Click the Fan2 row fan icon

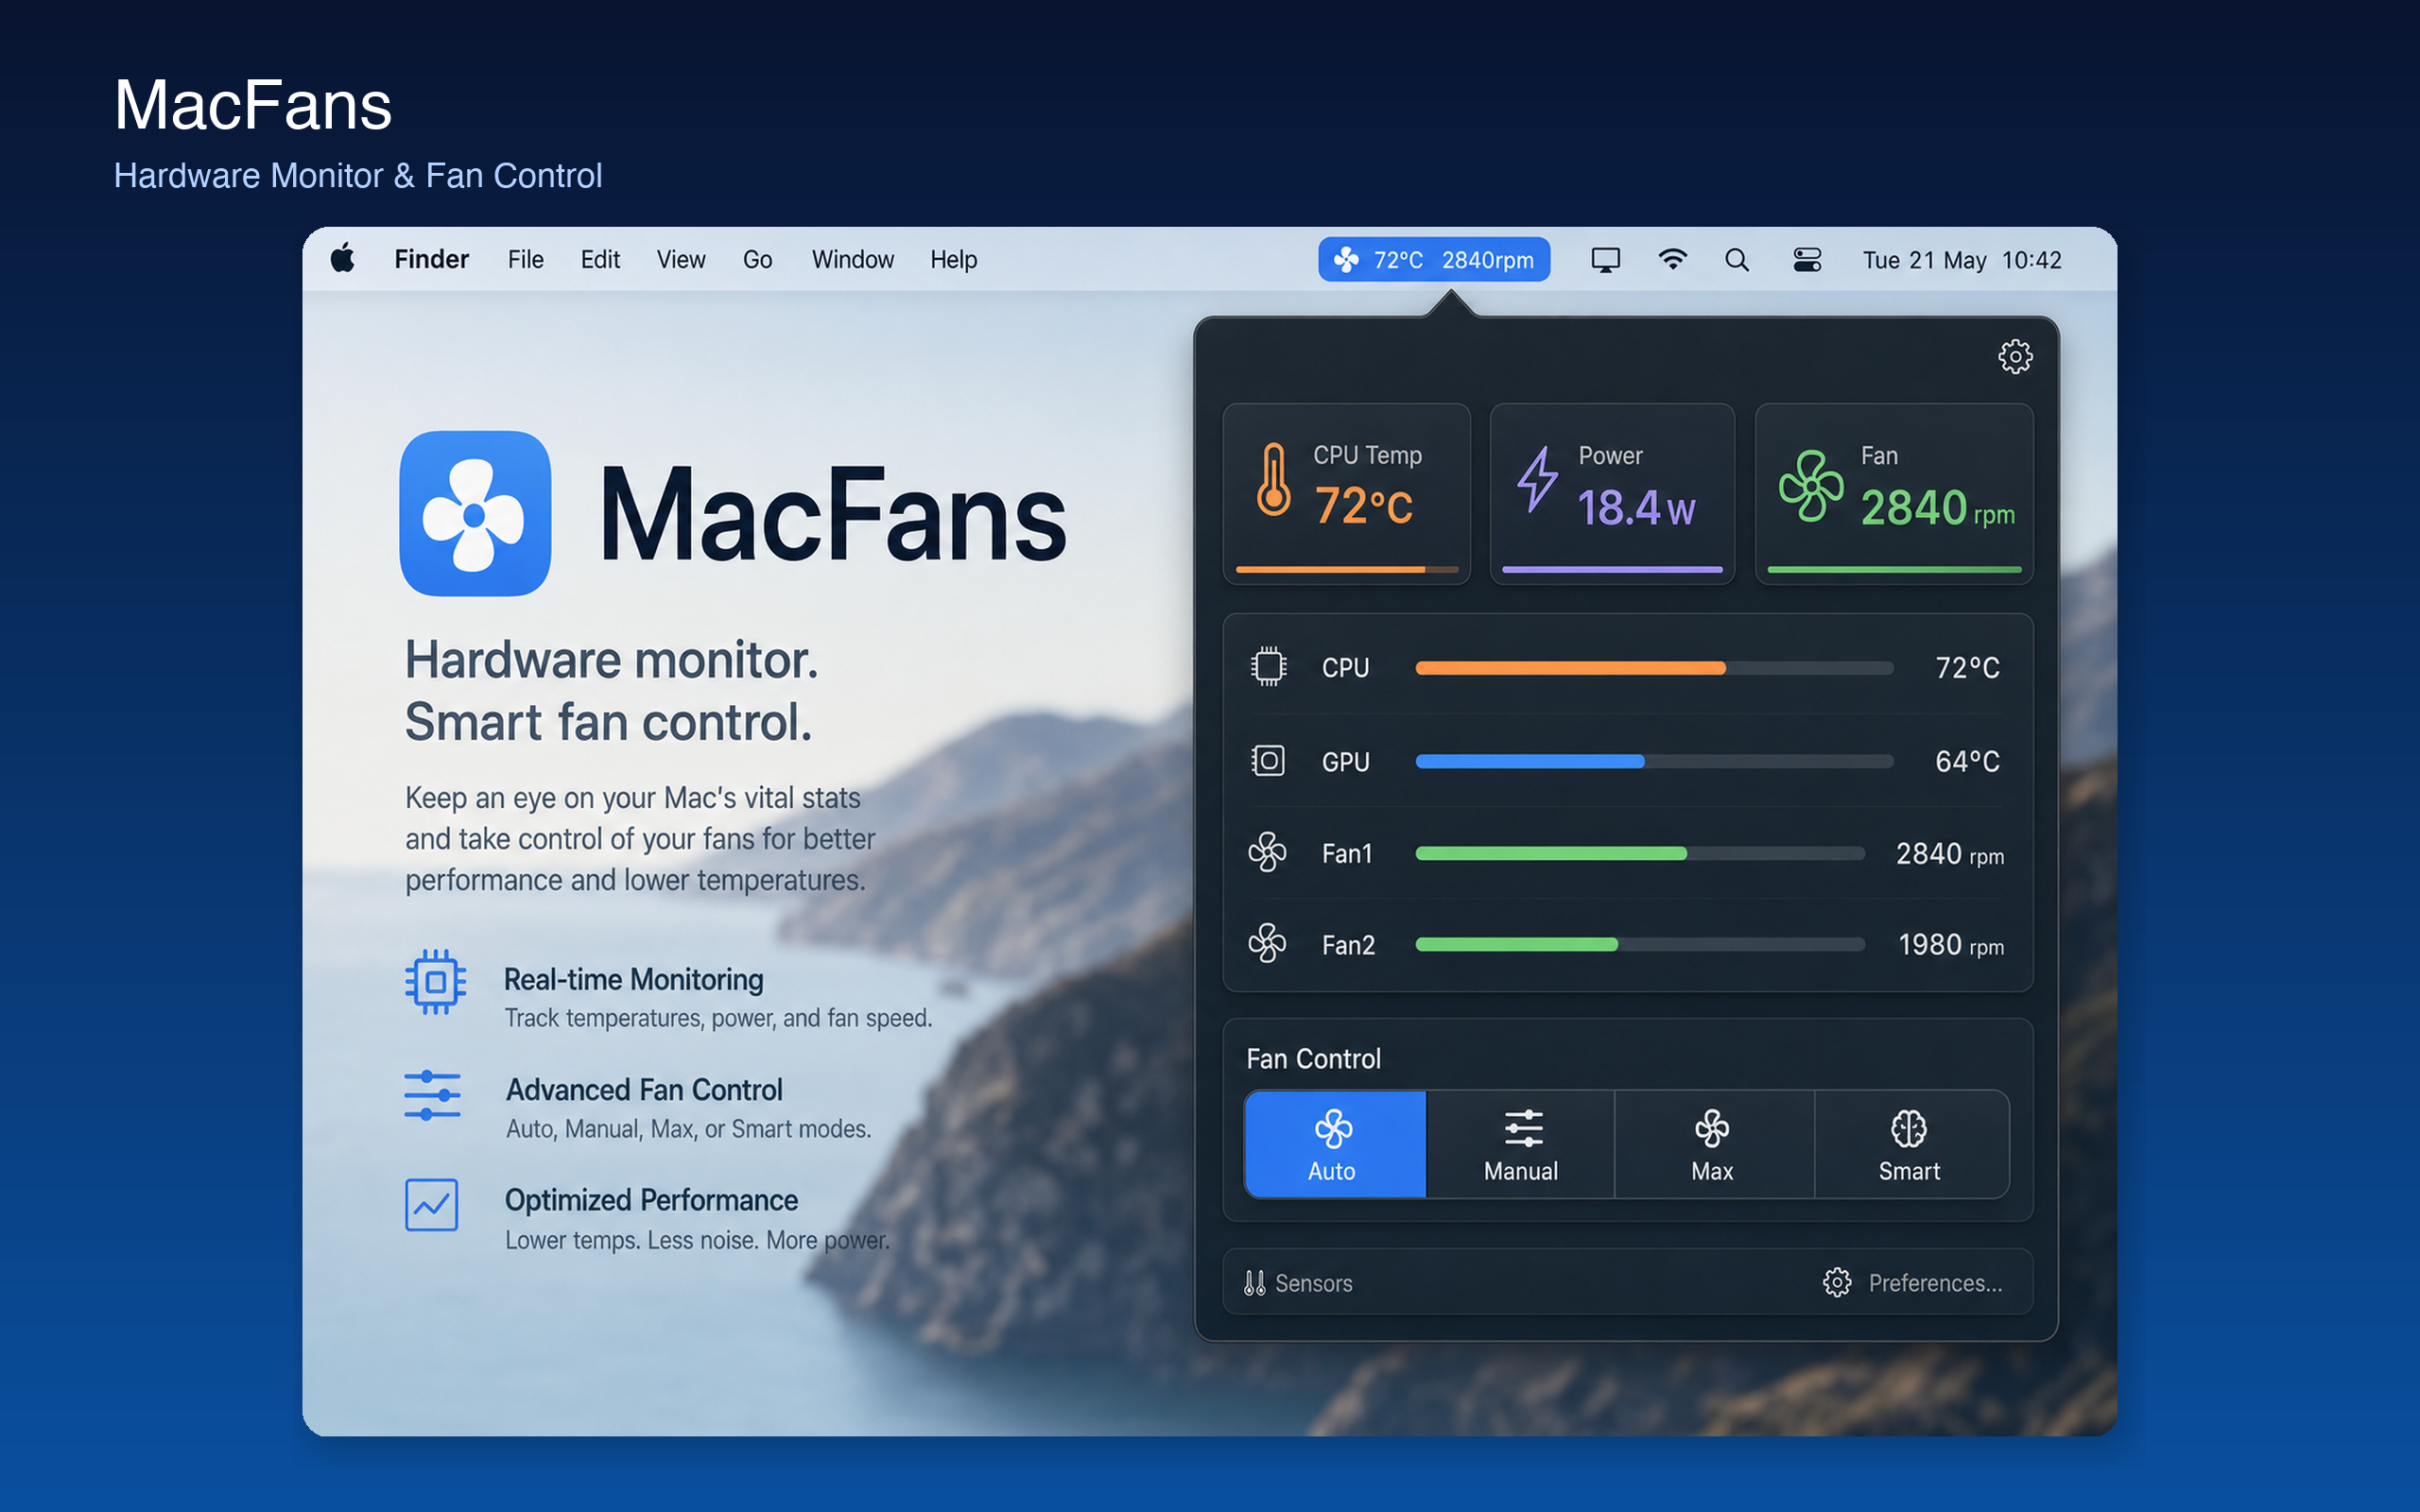[1267, 943]
